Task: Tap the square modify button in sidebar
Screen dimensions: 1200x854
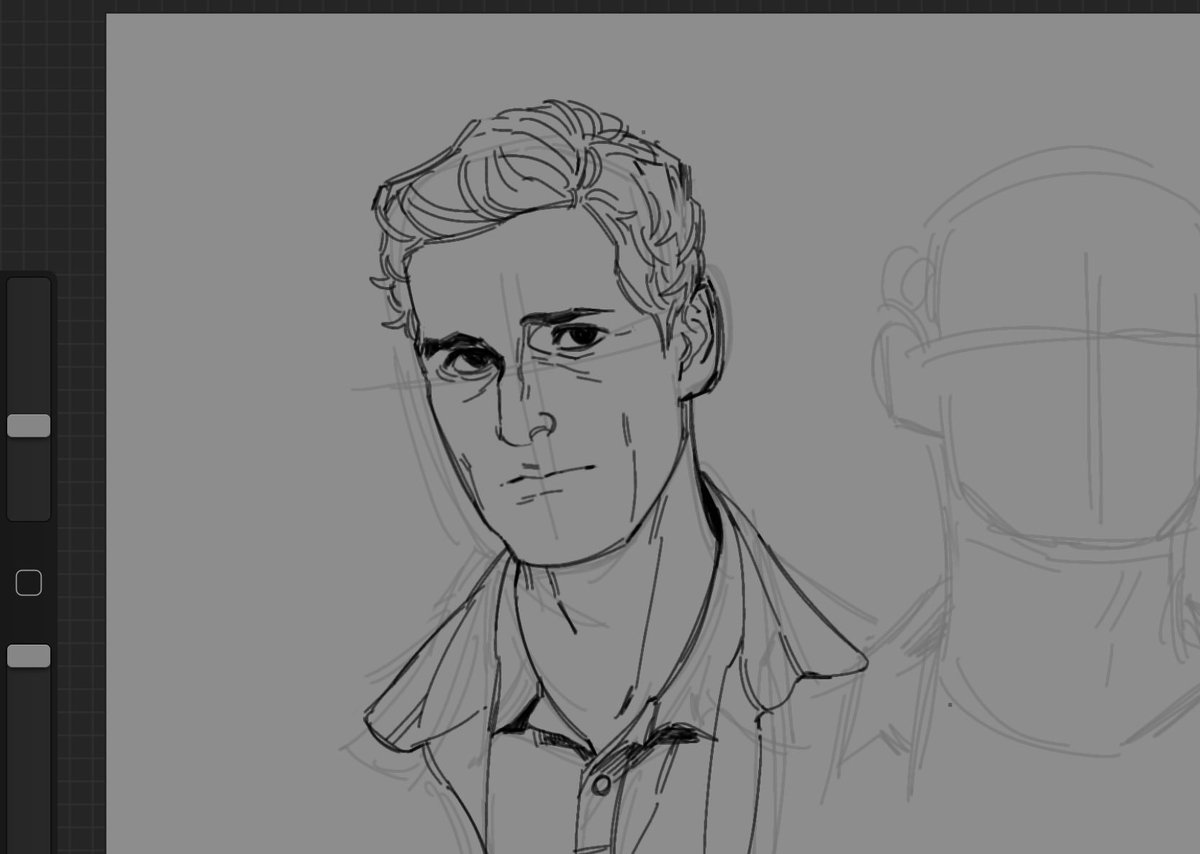Action: click(28, 583)
